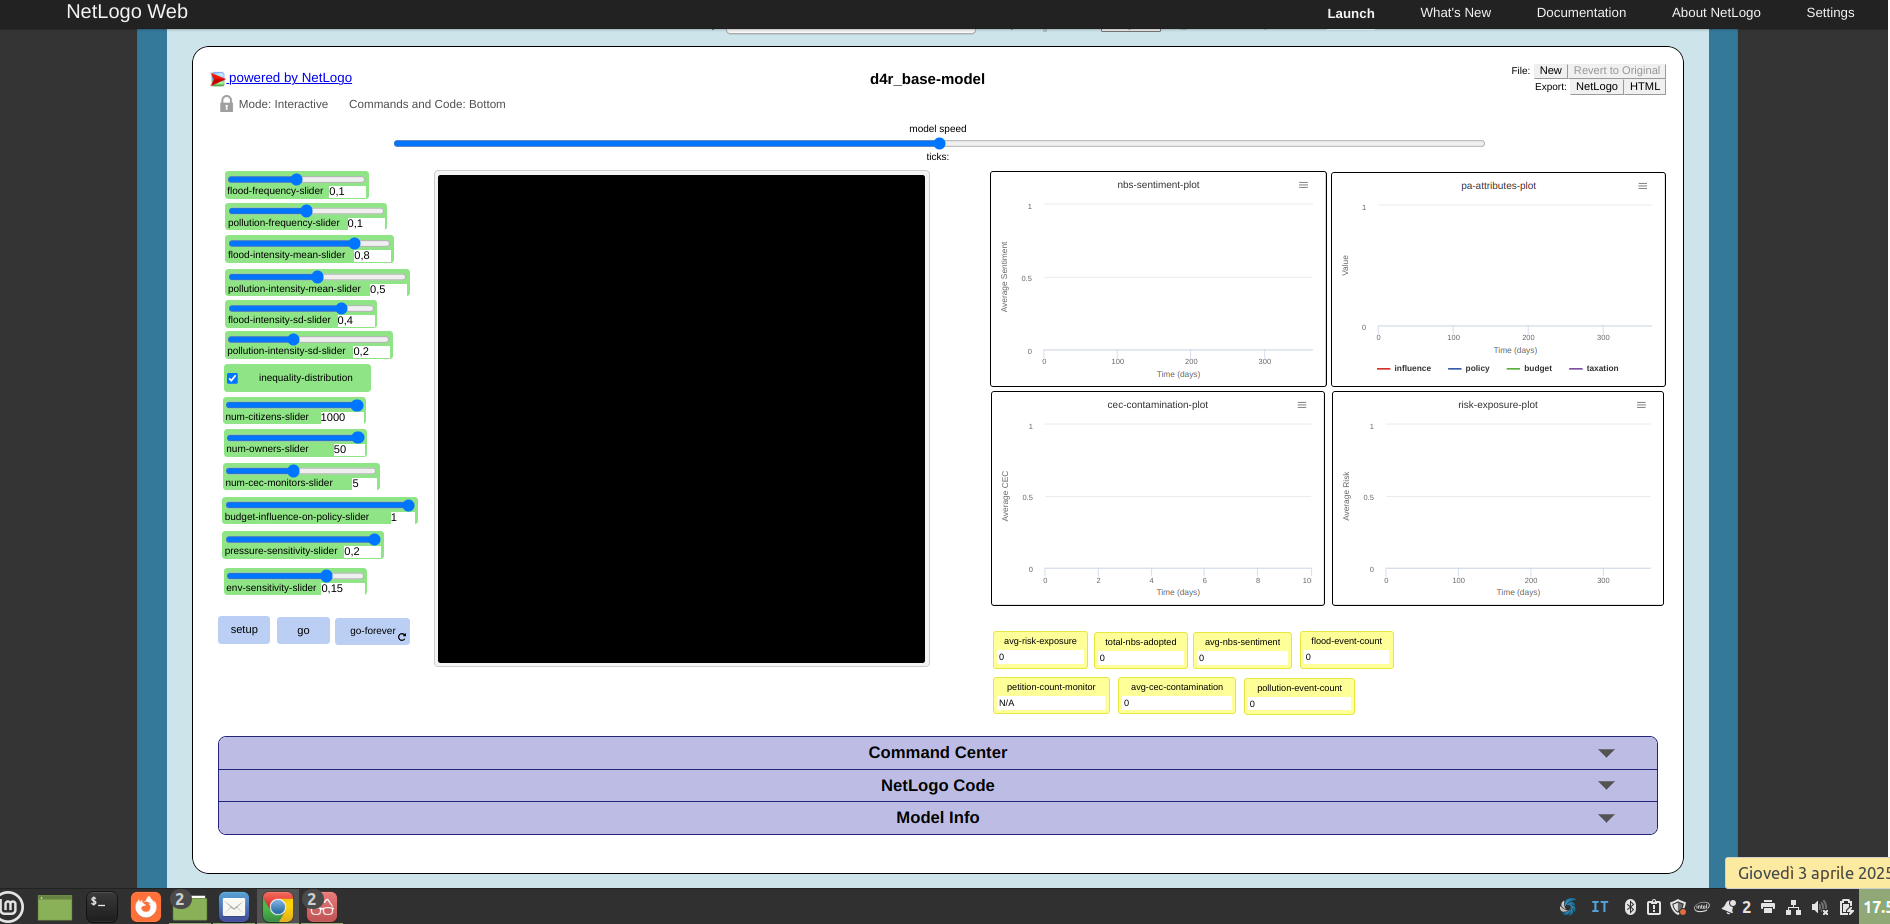This screenshot has height=924, width=1890.
Task: Open the Google Chrome taskbar icon
Action: click(x=277, y=907)
